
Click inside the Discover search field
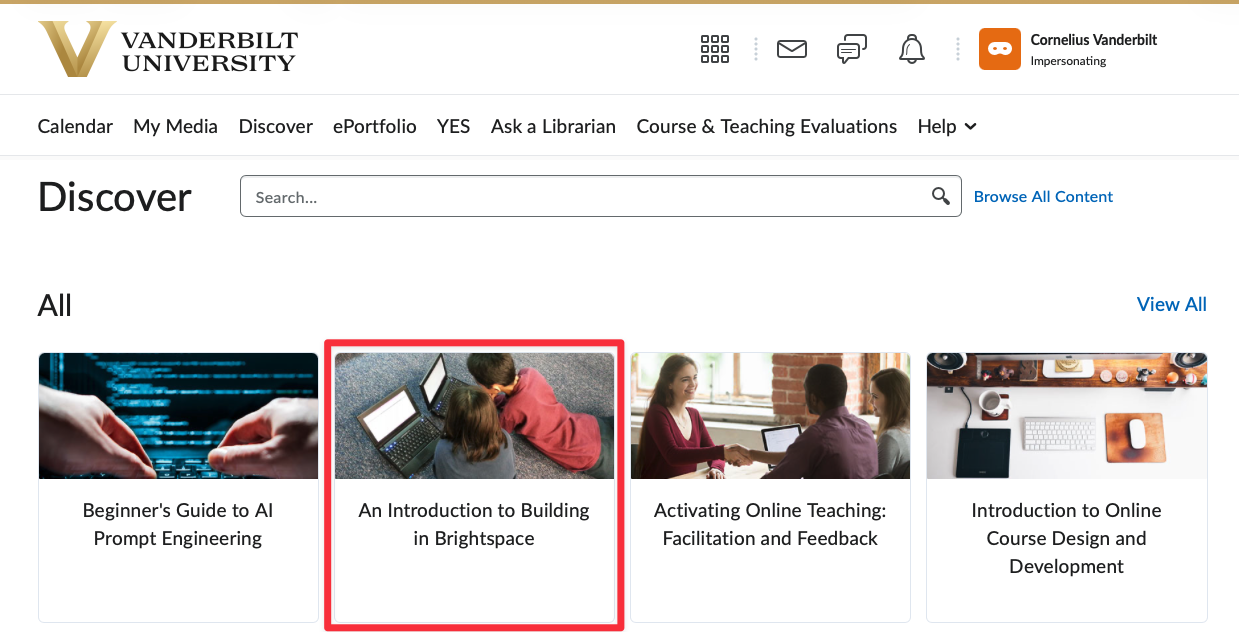[585, 197]
